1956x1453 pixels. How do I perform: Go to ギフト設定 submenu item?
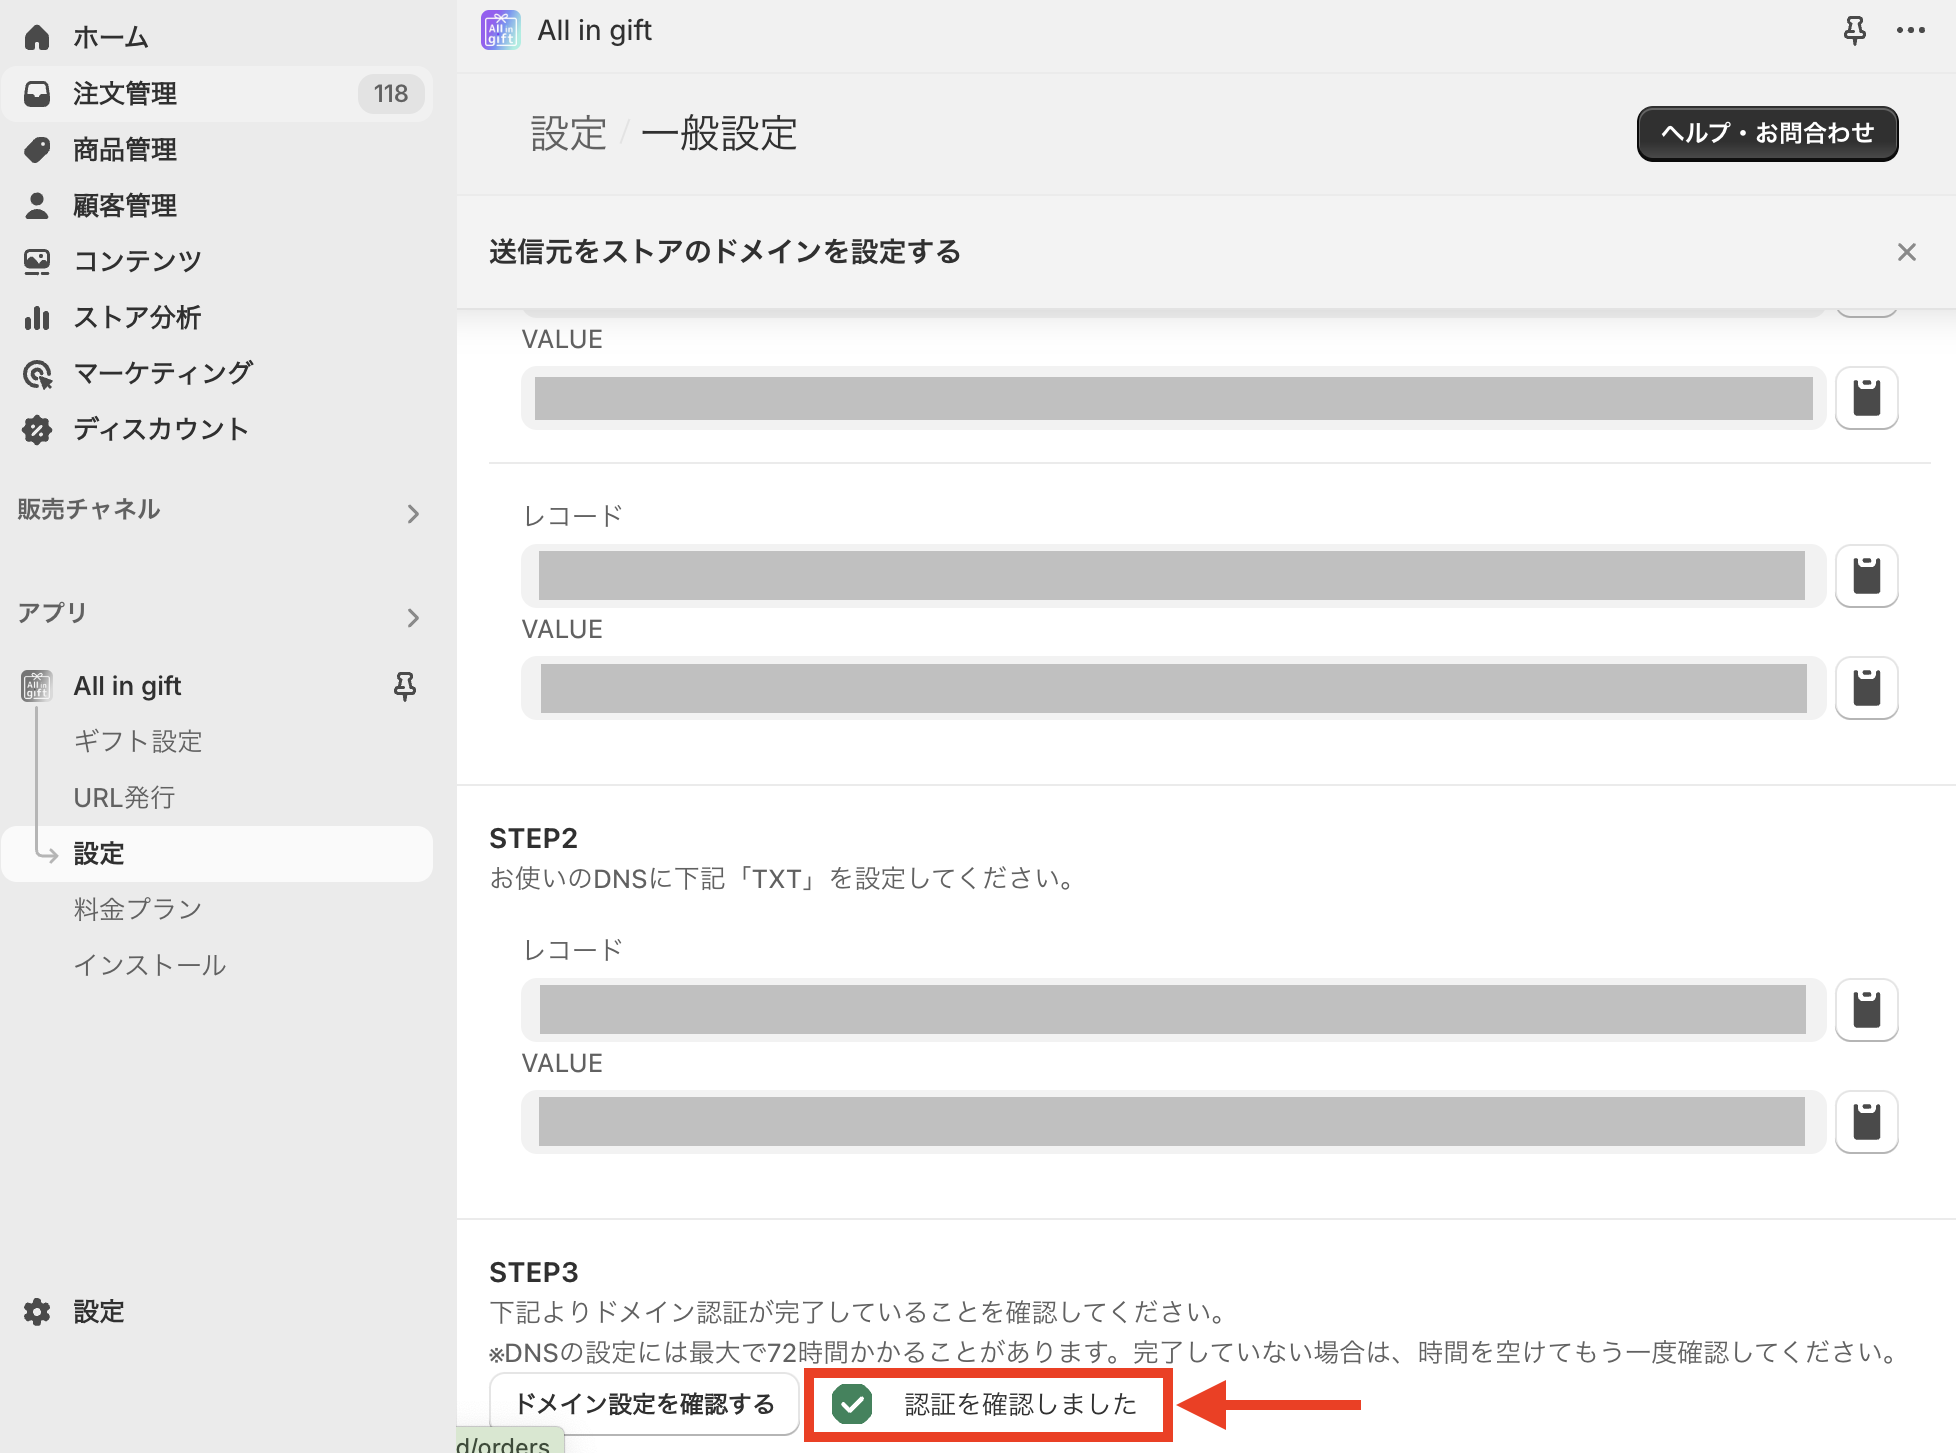tap(138, 742)
